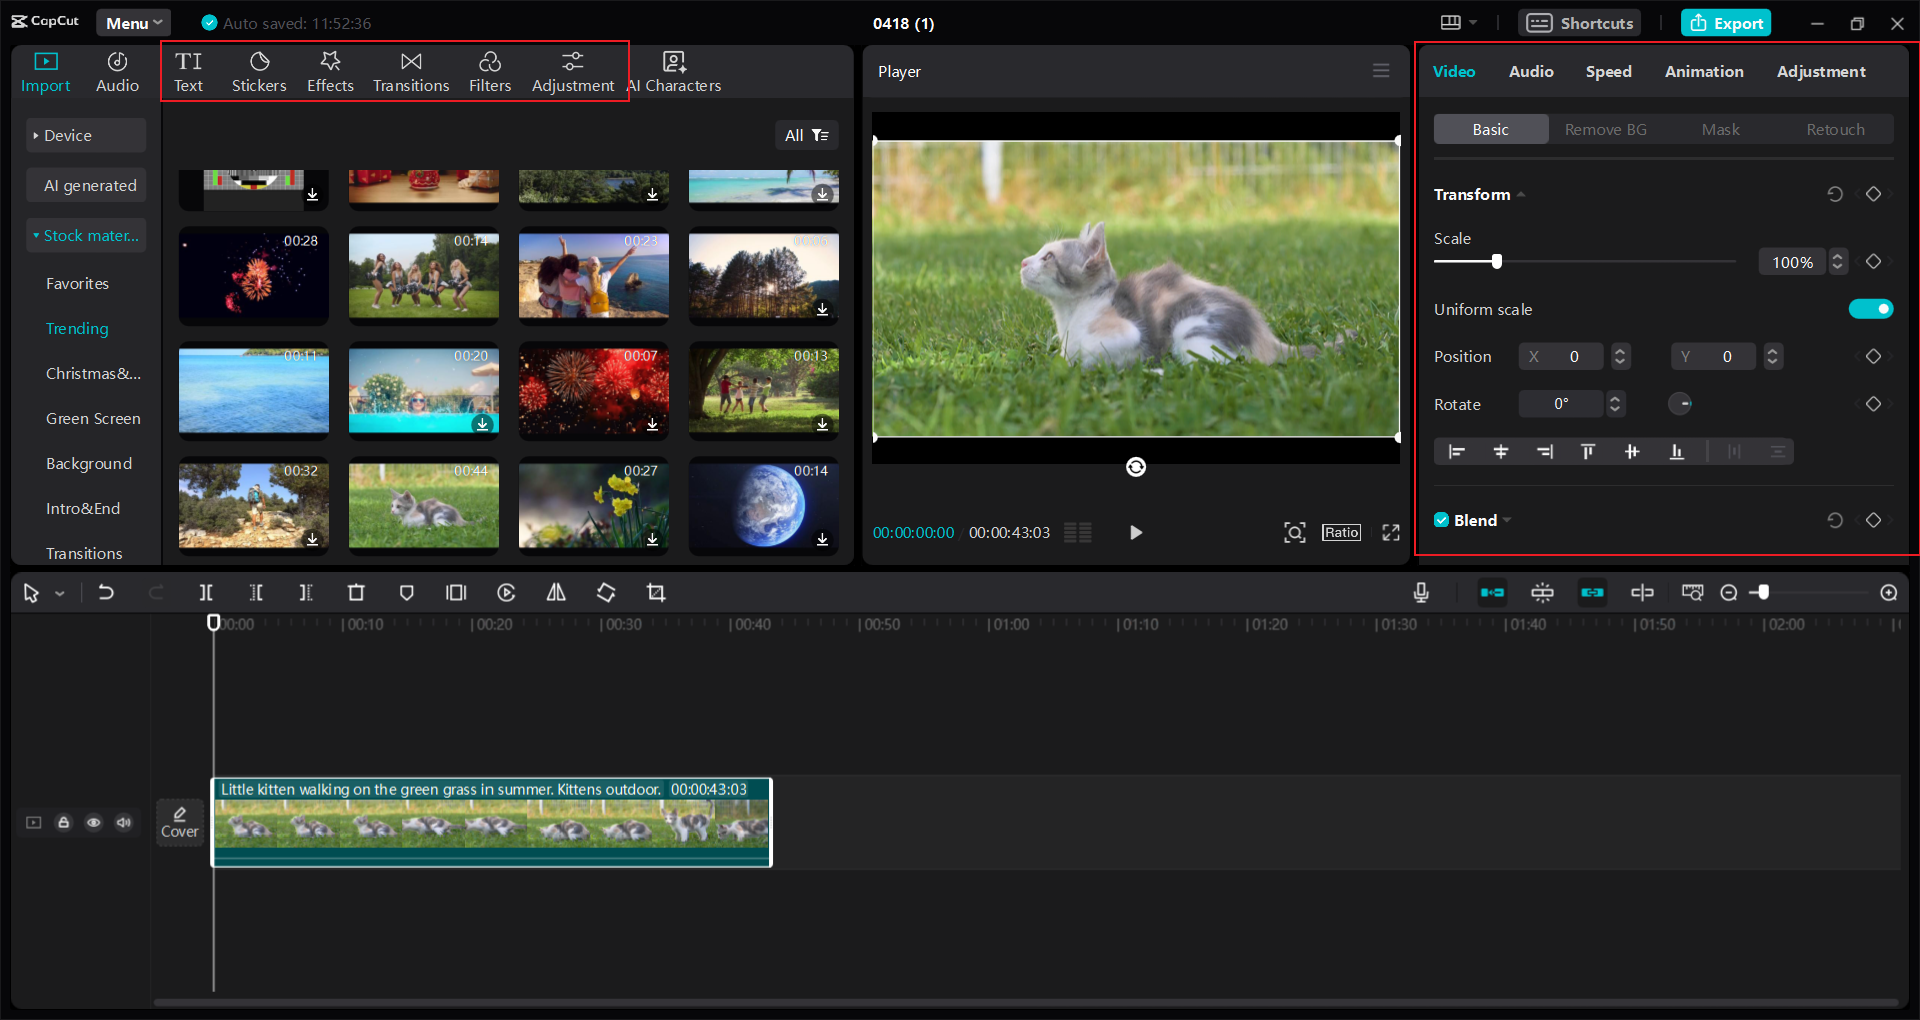Click the Export button
This screenshot has height=1020, width=1920.
[x=1726, y=23]
